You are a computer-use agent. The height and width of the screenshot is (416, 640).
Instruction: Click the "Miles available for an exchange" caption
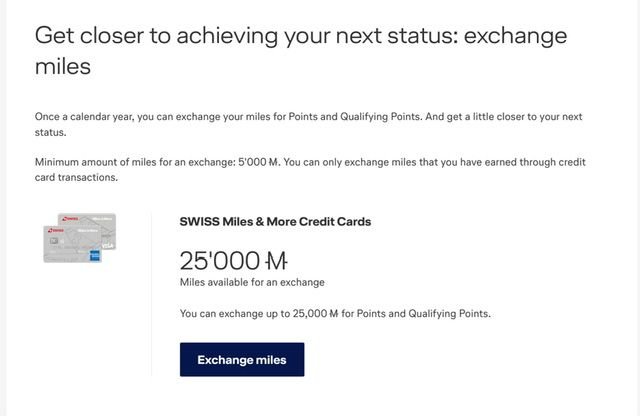(x=252, y=282)
